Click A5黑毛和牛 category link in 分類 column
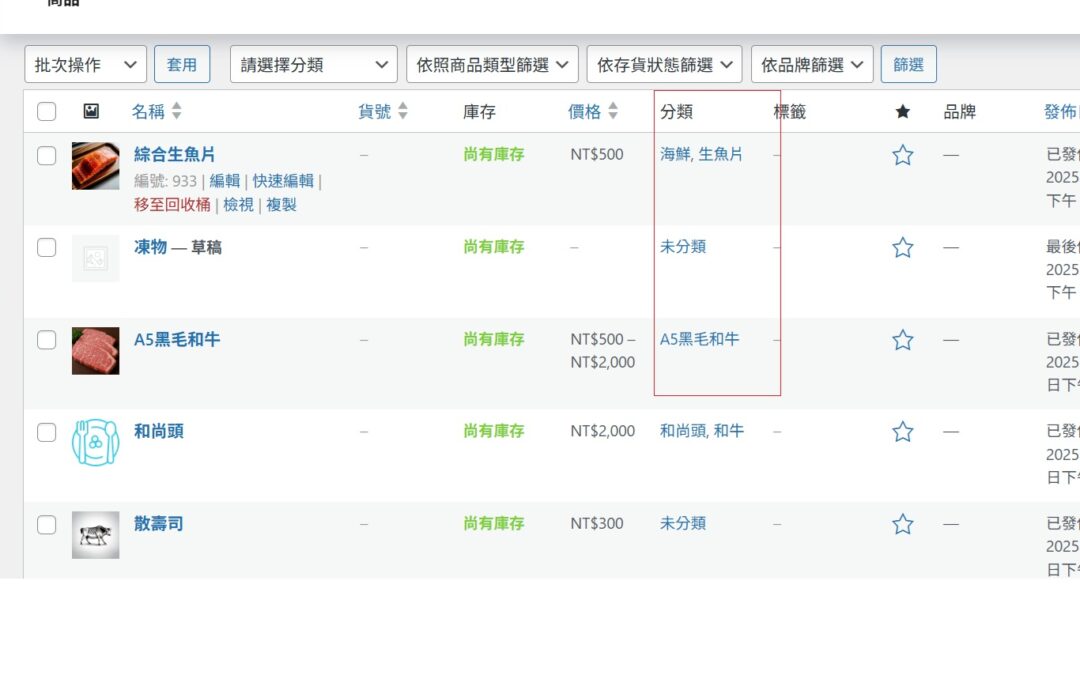Screen dimensions: 1080x675 point(700,339)
